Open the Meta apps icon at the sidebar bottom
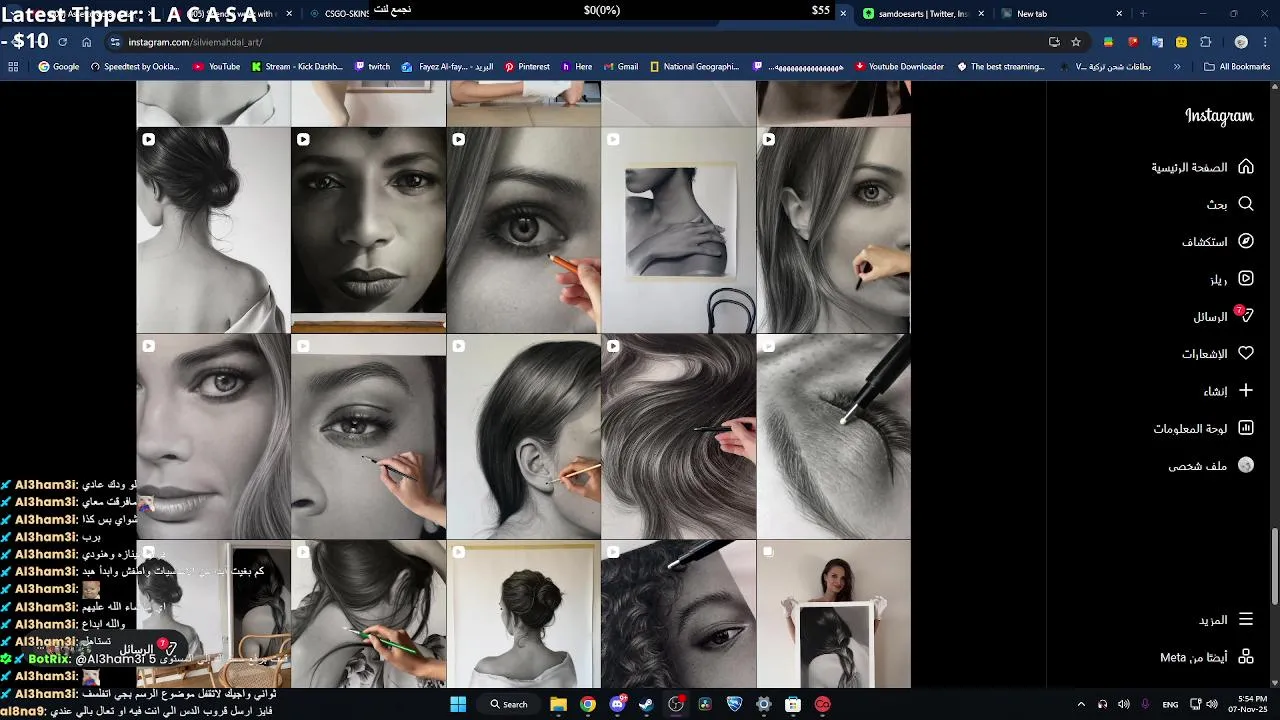1280x720 pixels. (1245, 657)
